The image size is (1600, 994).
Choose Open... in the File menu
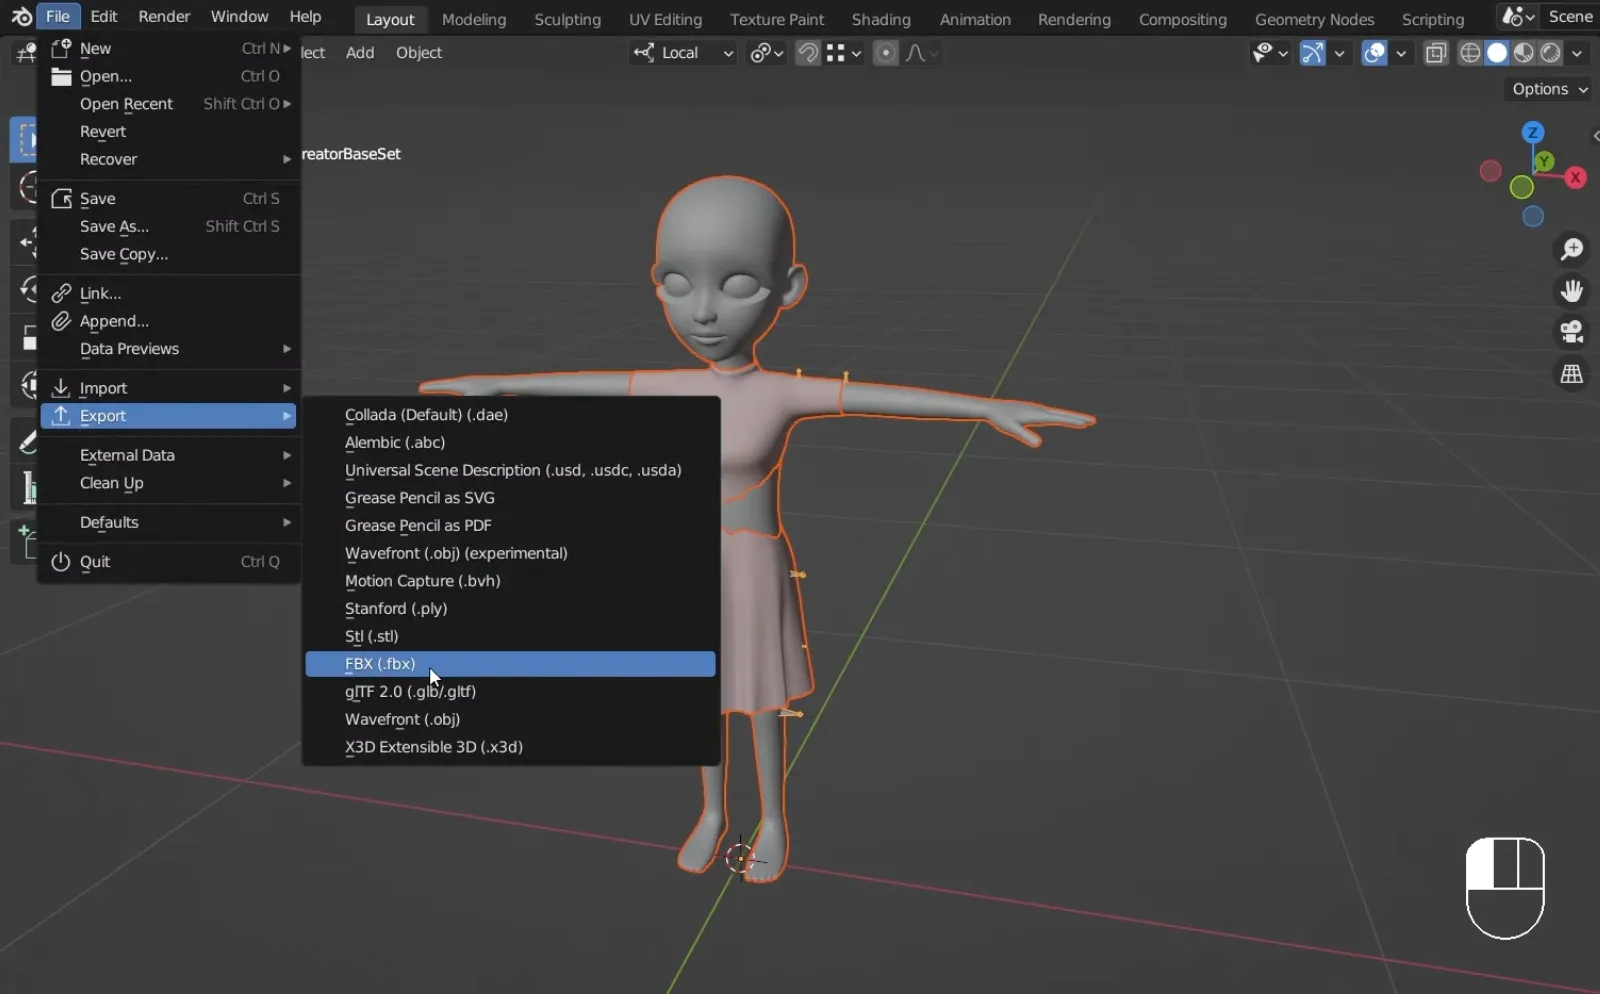168,76
